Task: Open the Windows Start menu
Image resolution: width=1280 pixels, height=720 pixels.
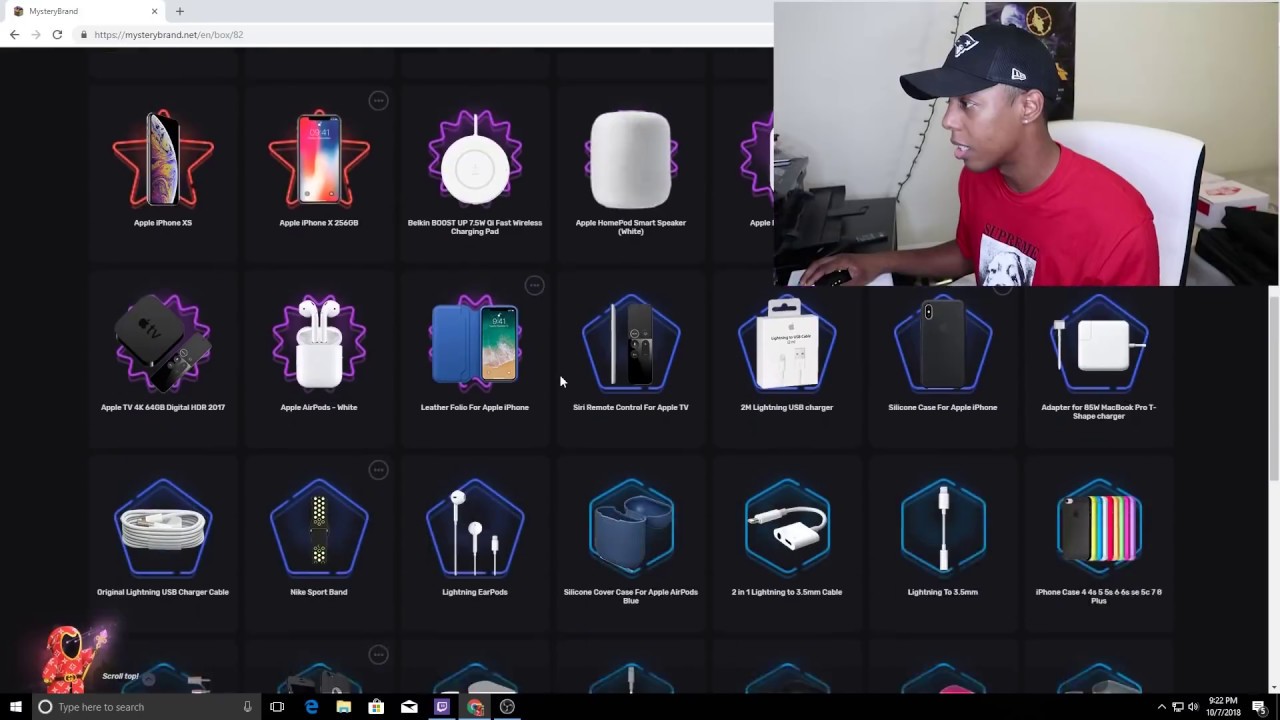Action: [x=15, y=707]
